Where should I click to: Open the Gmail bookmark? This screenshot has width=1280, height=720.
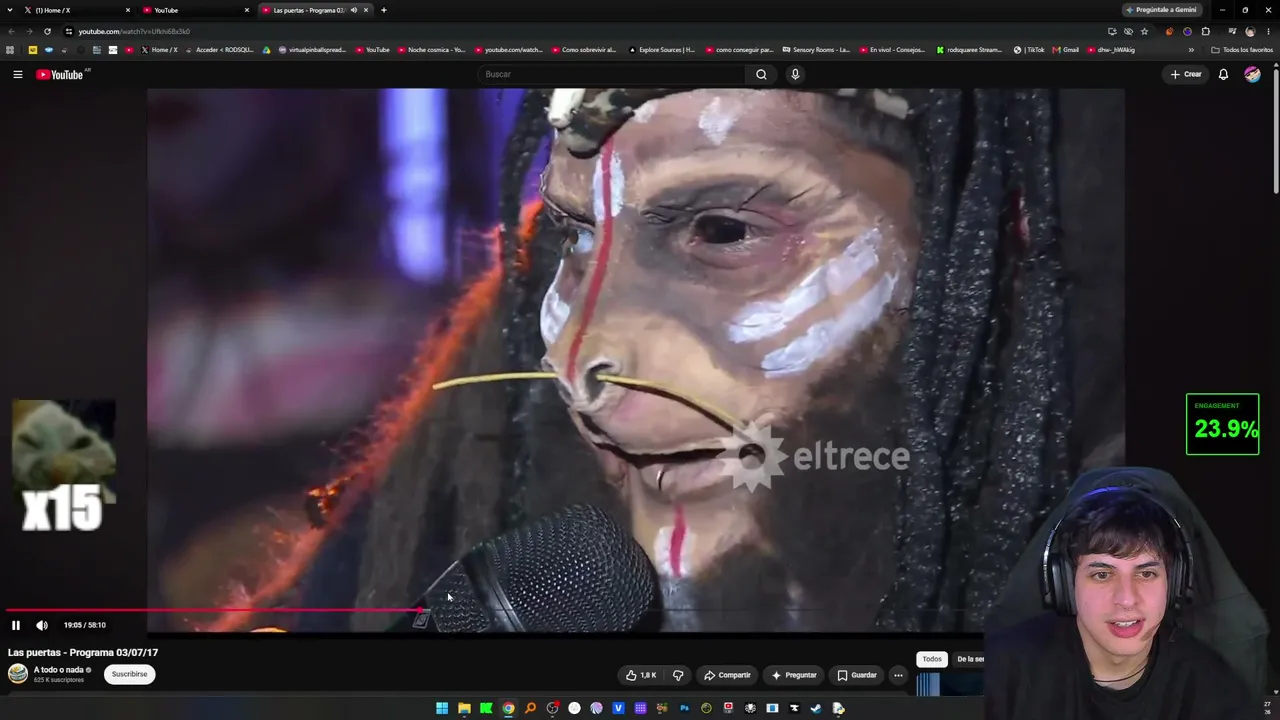coord(1066,49)
